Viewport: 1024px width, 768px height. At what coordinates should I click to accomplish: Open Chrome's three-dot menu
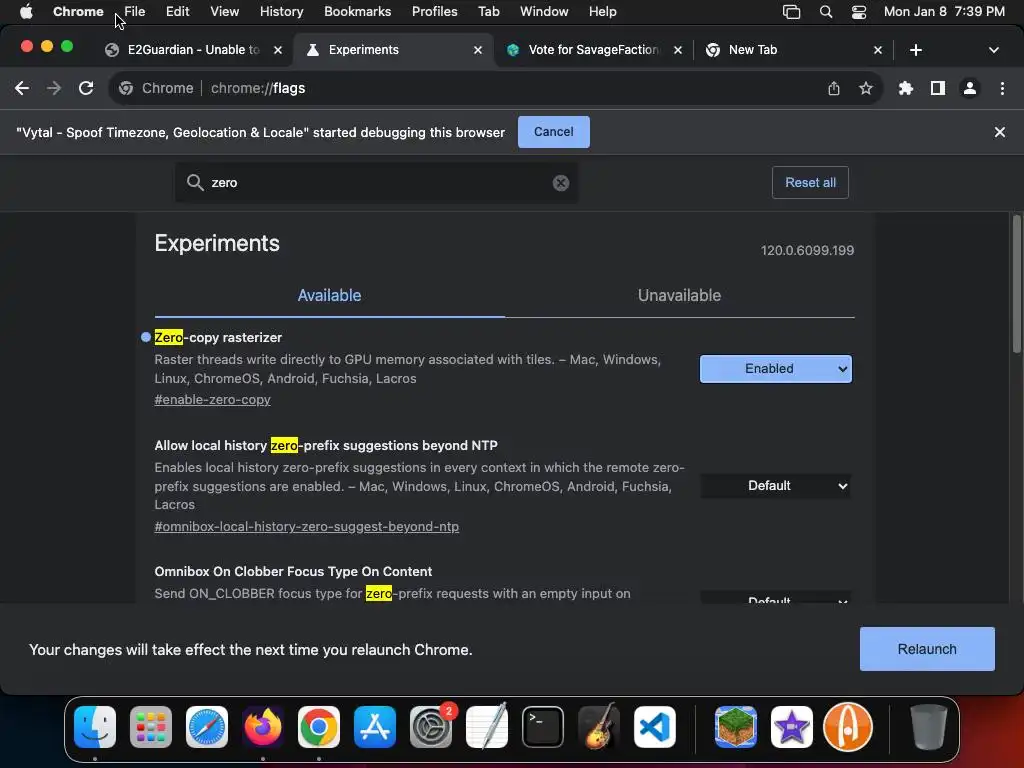coord(1002,88)
